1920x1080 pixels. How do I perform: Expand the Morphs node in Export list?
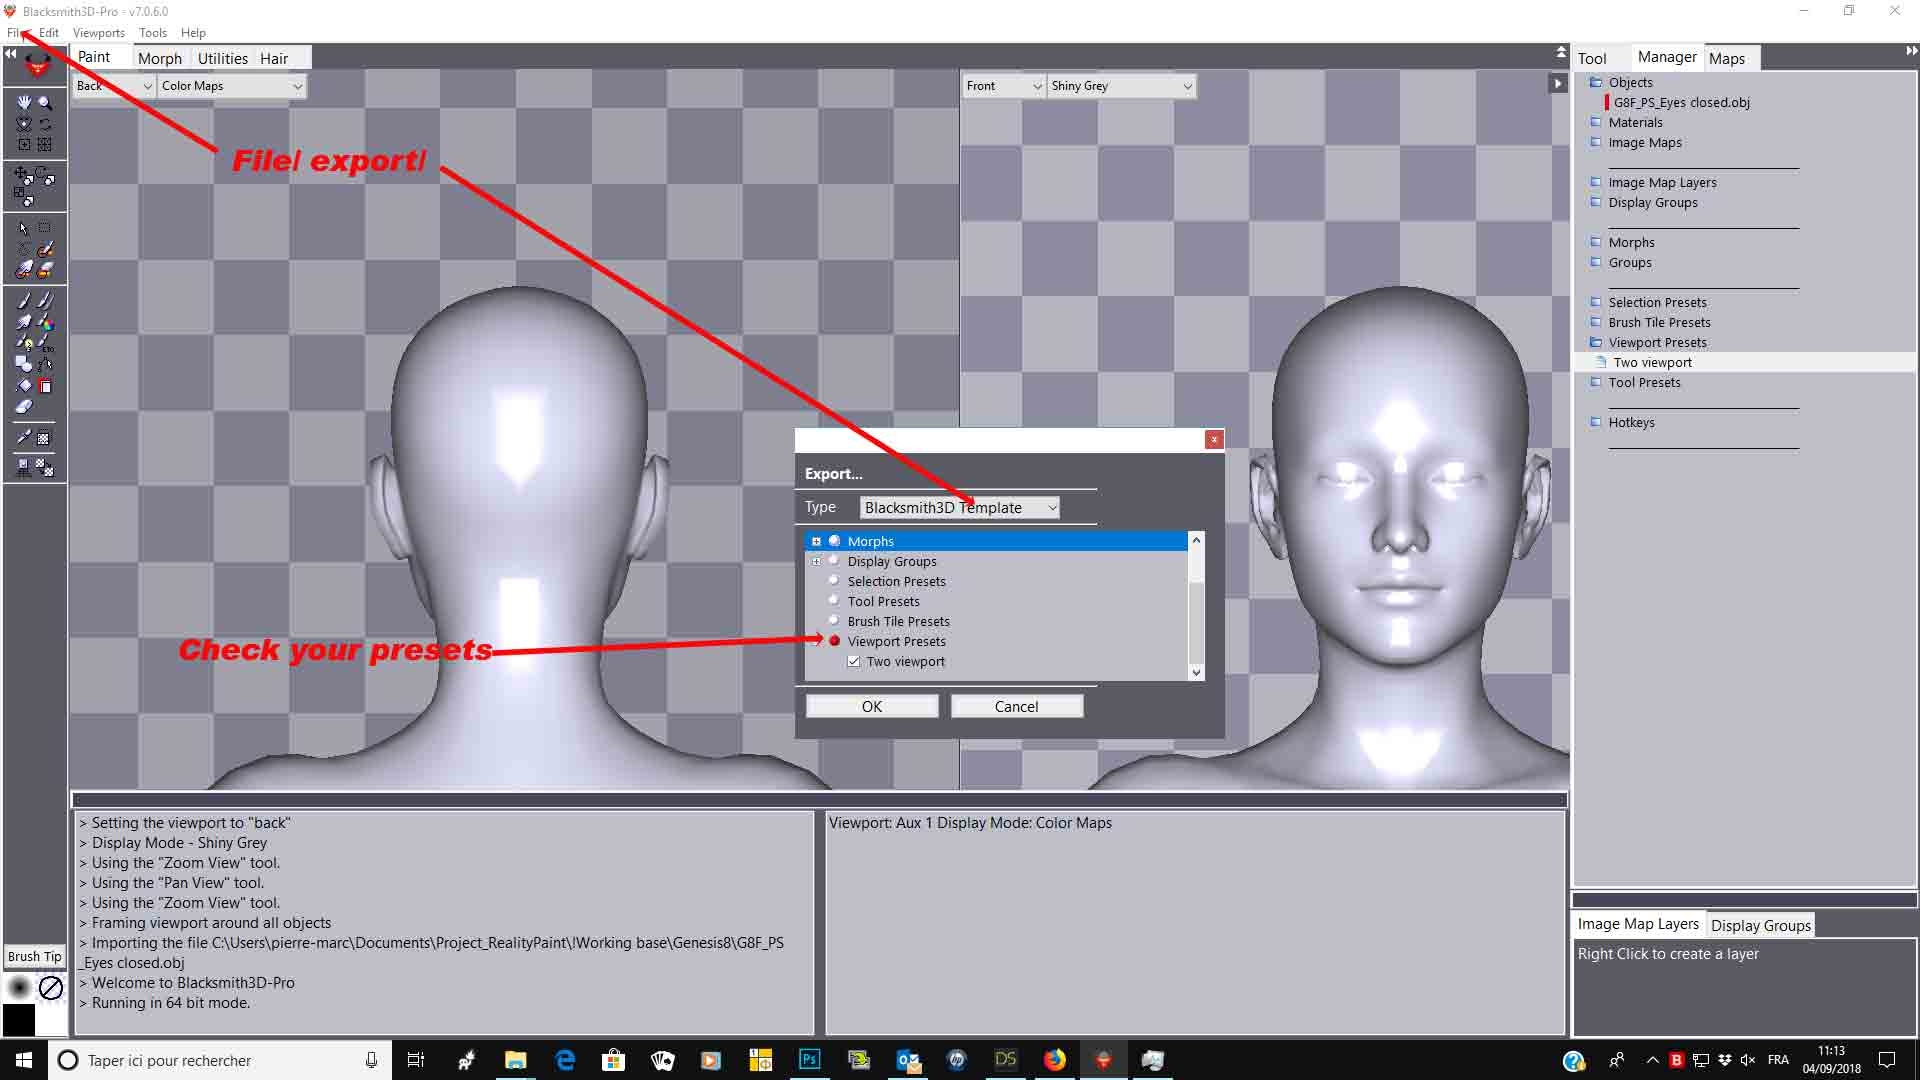point(816,541)
